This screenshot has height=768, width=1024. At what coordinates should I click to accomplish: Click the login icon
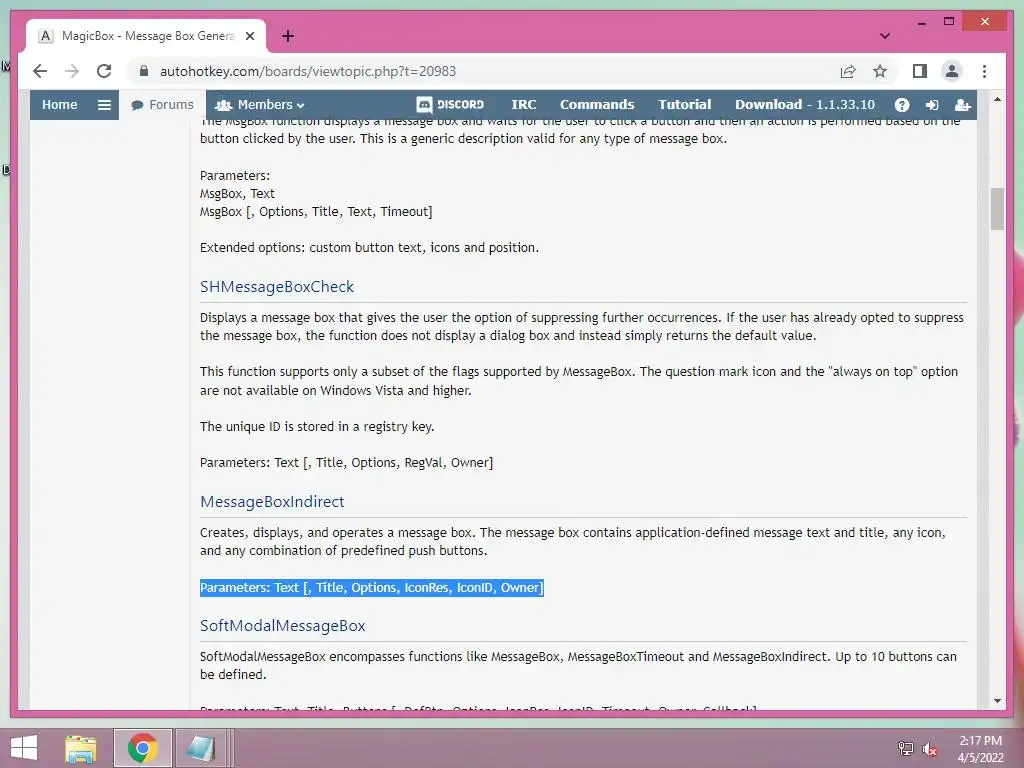coord(932,105)
